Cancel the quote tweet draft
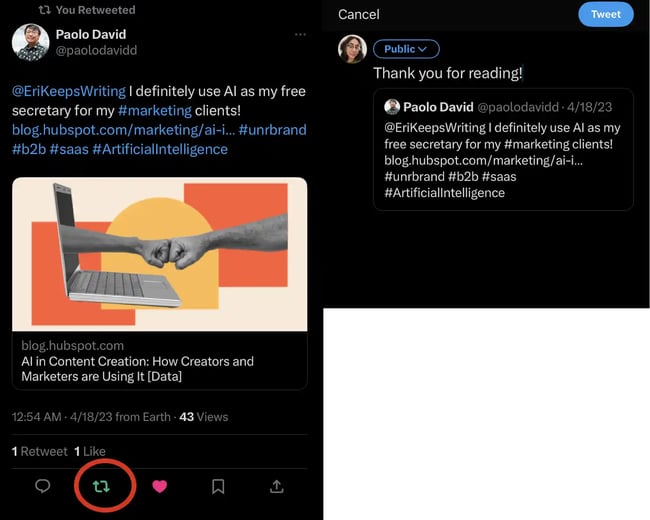The image size is (650, 520). [x=359, y=14]
